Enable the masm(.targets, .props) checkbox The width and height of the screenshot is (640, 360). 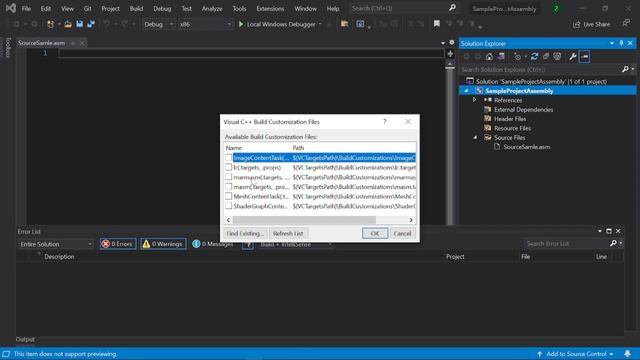229,187
